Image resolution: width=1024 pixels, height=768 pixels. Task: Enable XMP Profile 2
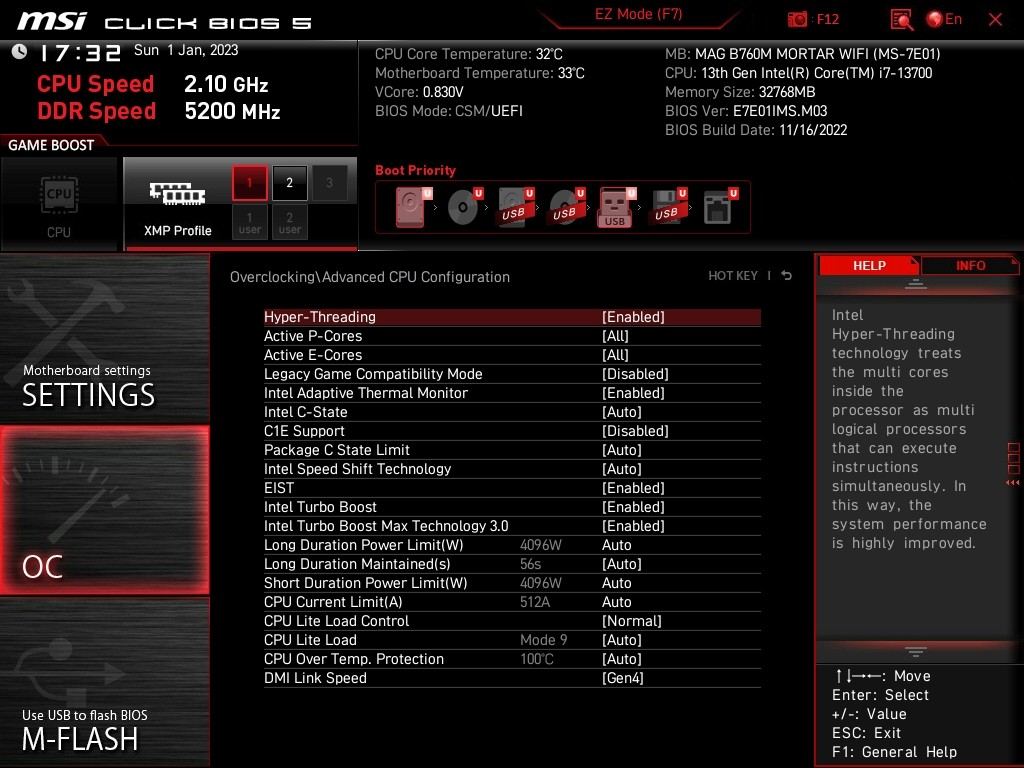click(x=289, y=183)
